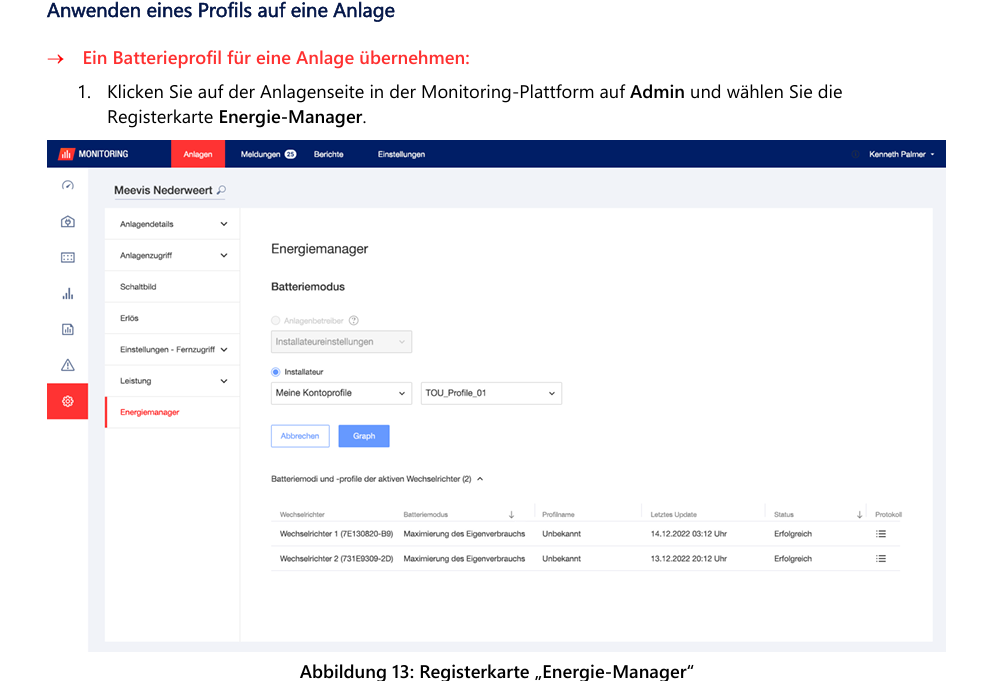Collapse the active inverter battery modes section
The height and width of the screenshot is (681, 988).
click(x=480, y=479)
